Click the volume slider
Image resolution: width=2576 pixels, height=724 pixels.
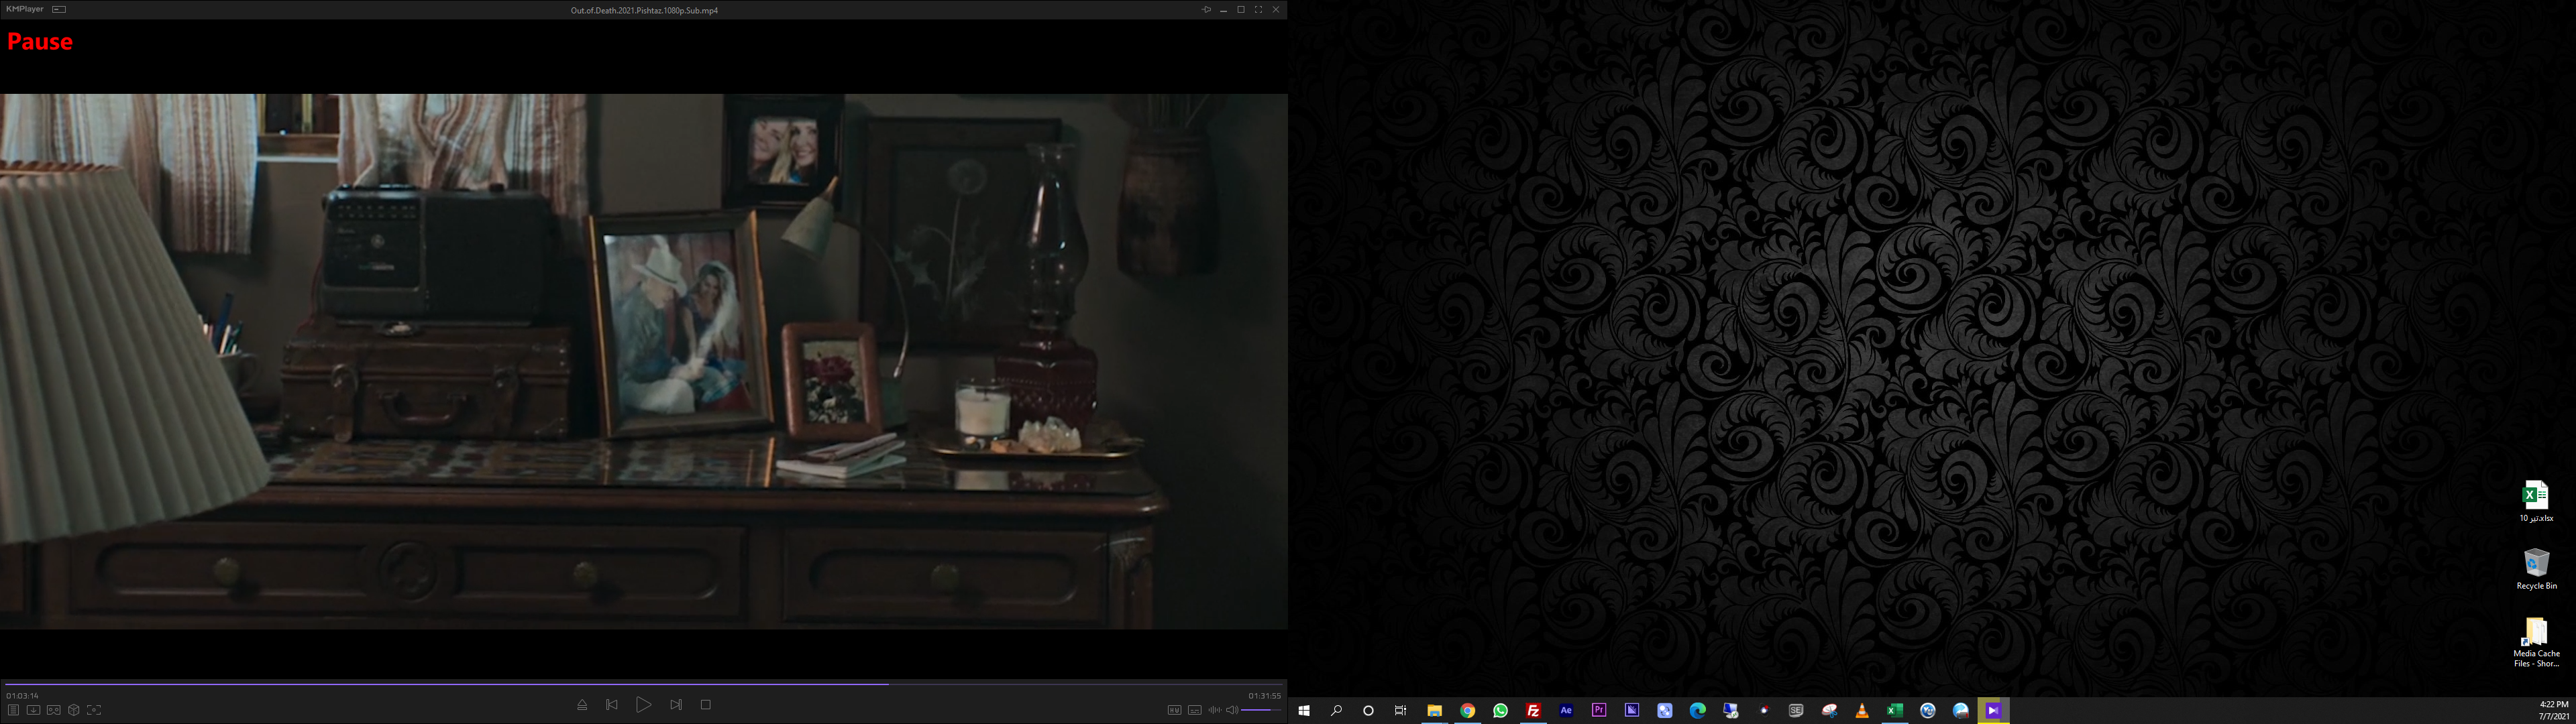pos(1261,710)
